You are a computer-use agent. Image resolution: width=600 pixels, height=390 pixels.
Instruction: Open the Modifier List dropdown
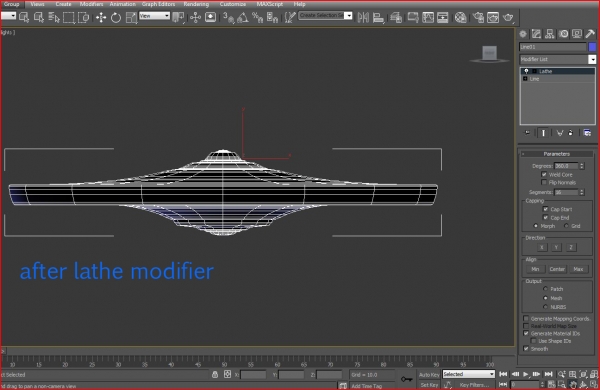point(592,59)
